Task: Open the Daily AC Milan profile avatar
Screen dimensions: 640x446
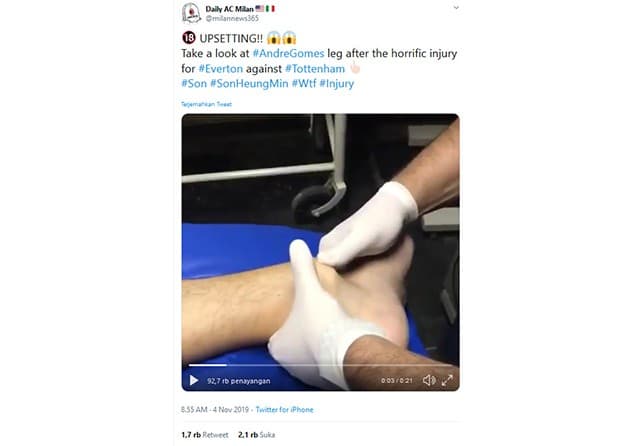Action: (191, 13)
